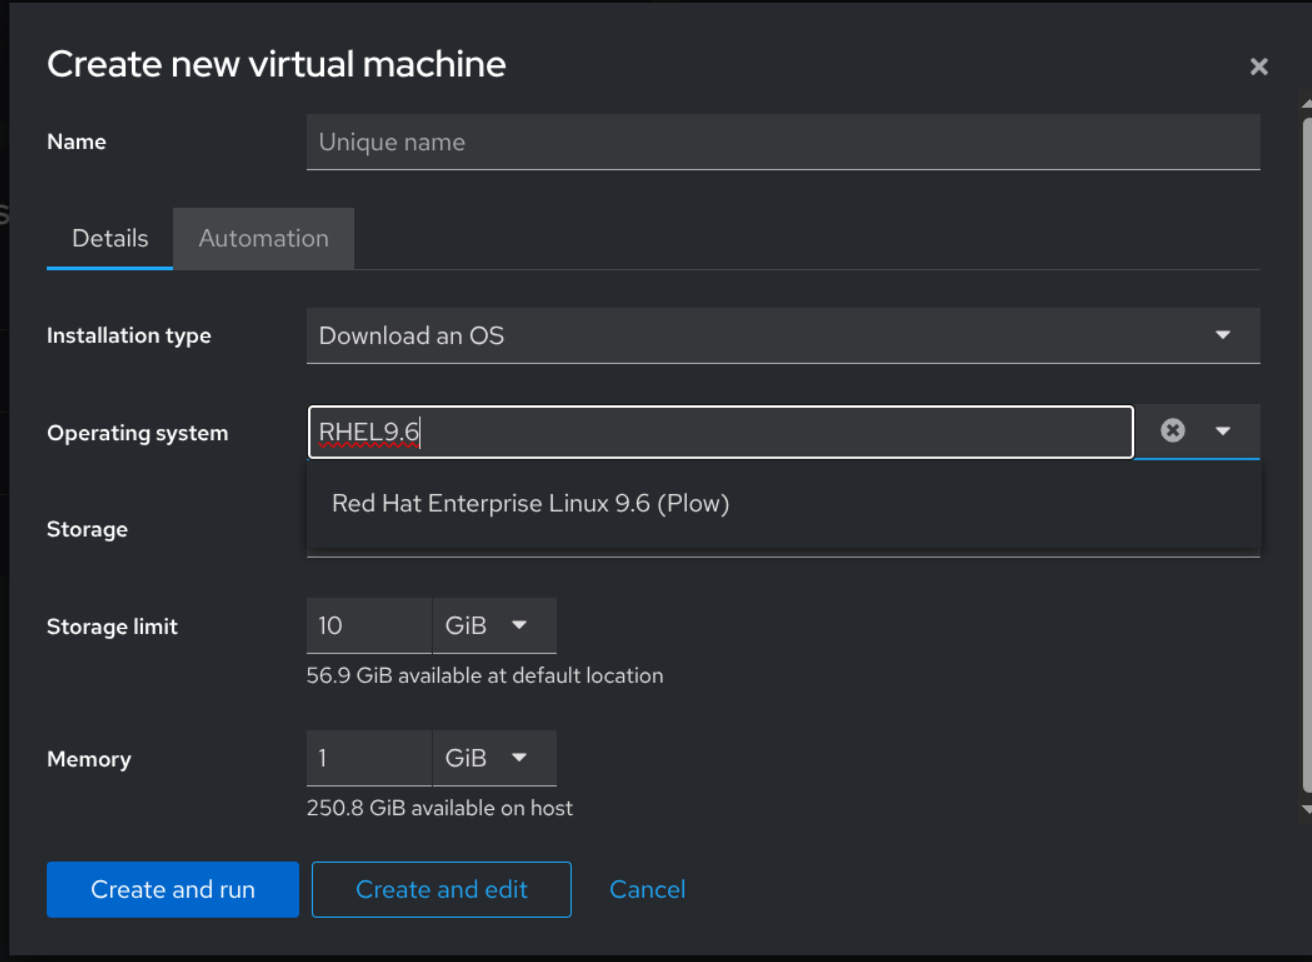
Task: Focus the Unique name input field
Action: click(782, 142)
